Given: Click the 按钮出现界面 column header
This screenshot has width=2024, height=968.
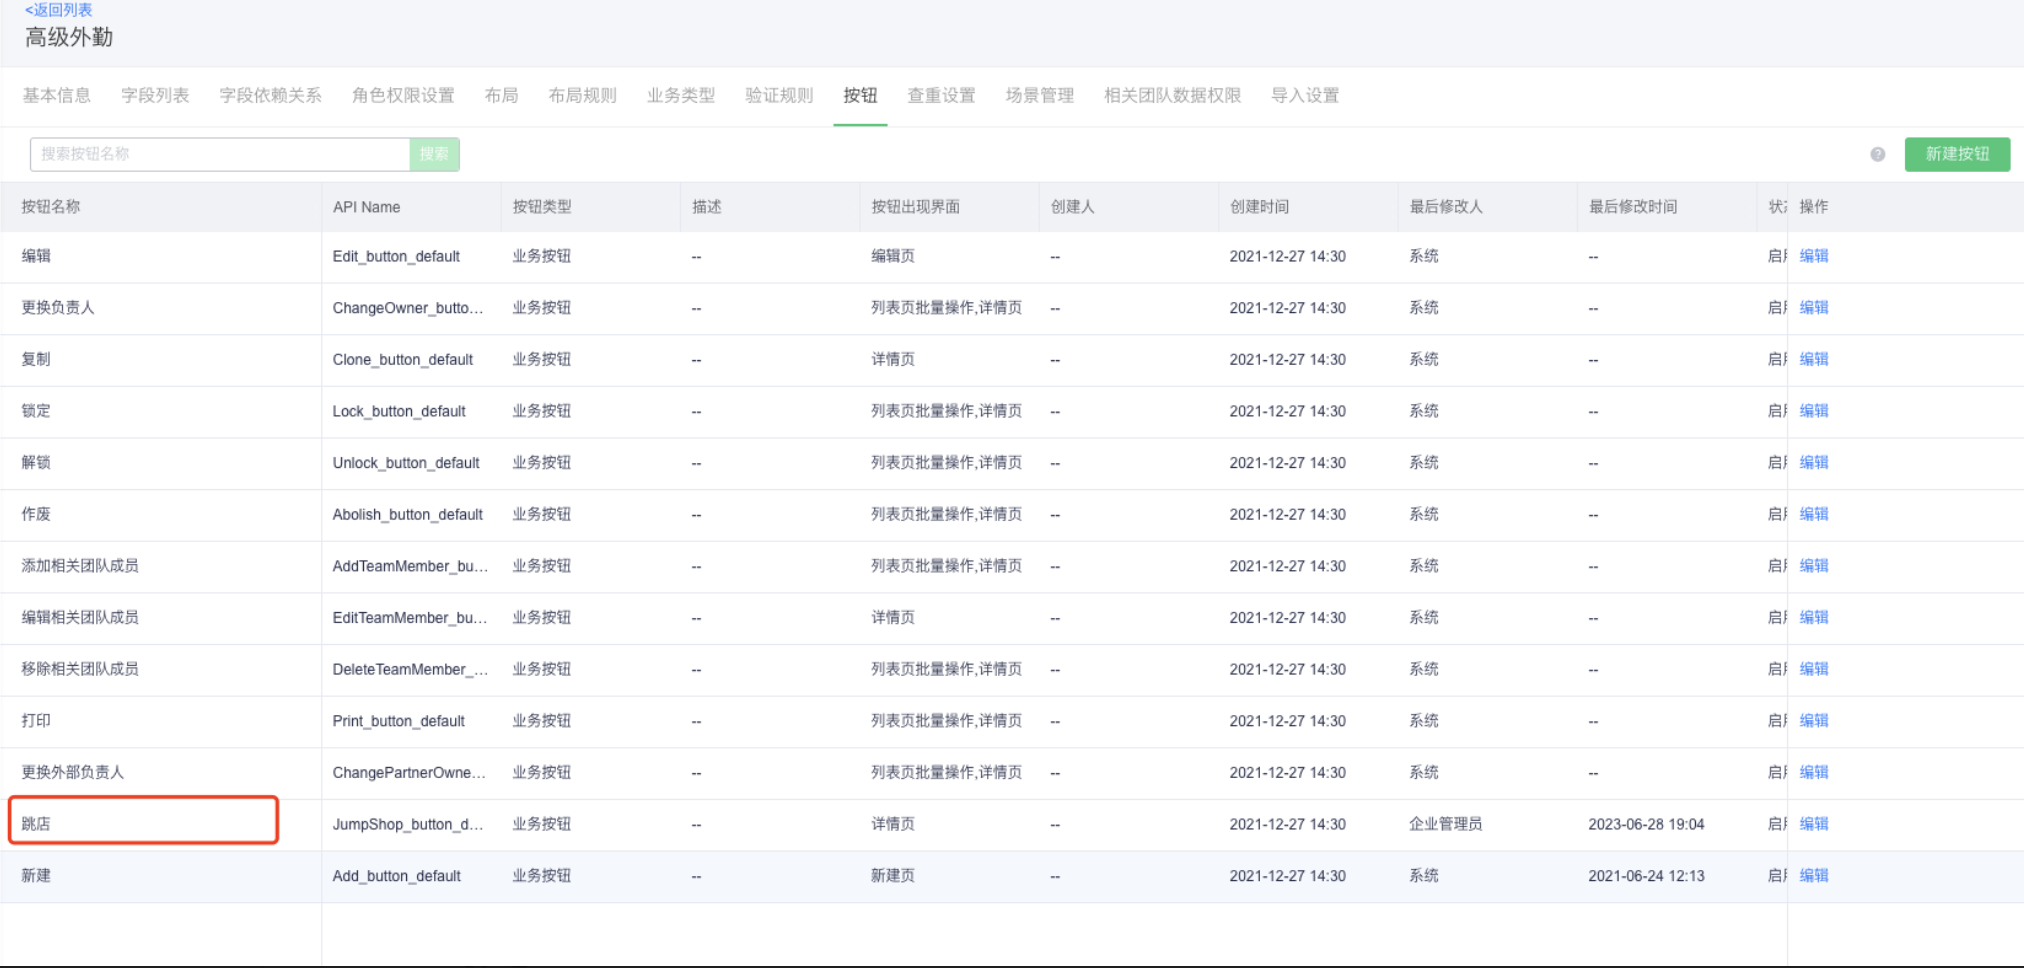Looking at the screenshot, I should pos(915,207).
